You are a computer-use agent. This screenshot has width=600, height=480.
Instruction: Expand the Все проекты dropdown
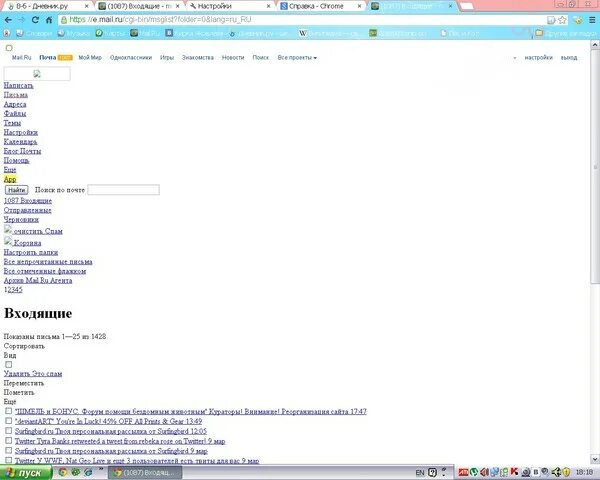click(297, 57)
